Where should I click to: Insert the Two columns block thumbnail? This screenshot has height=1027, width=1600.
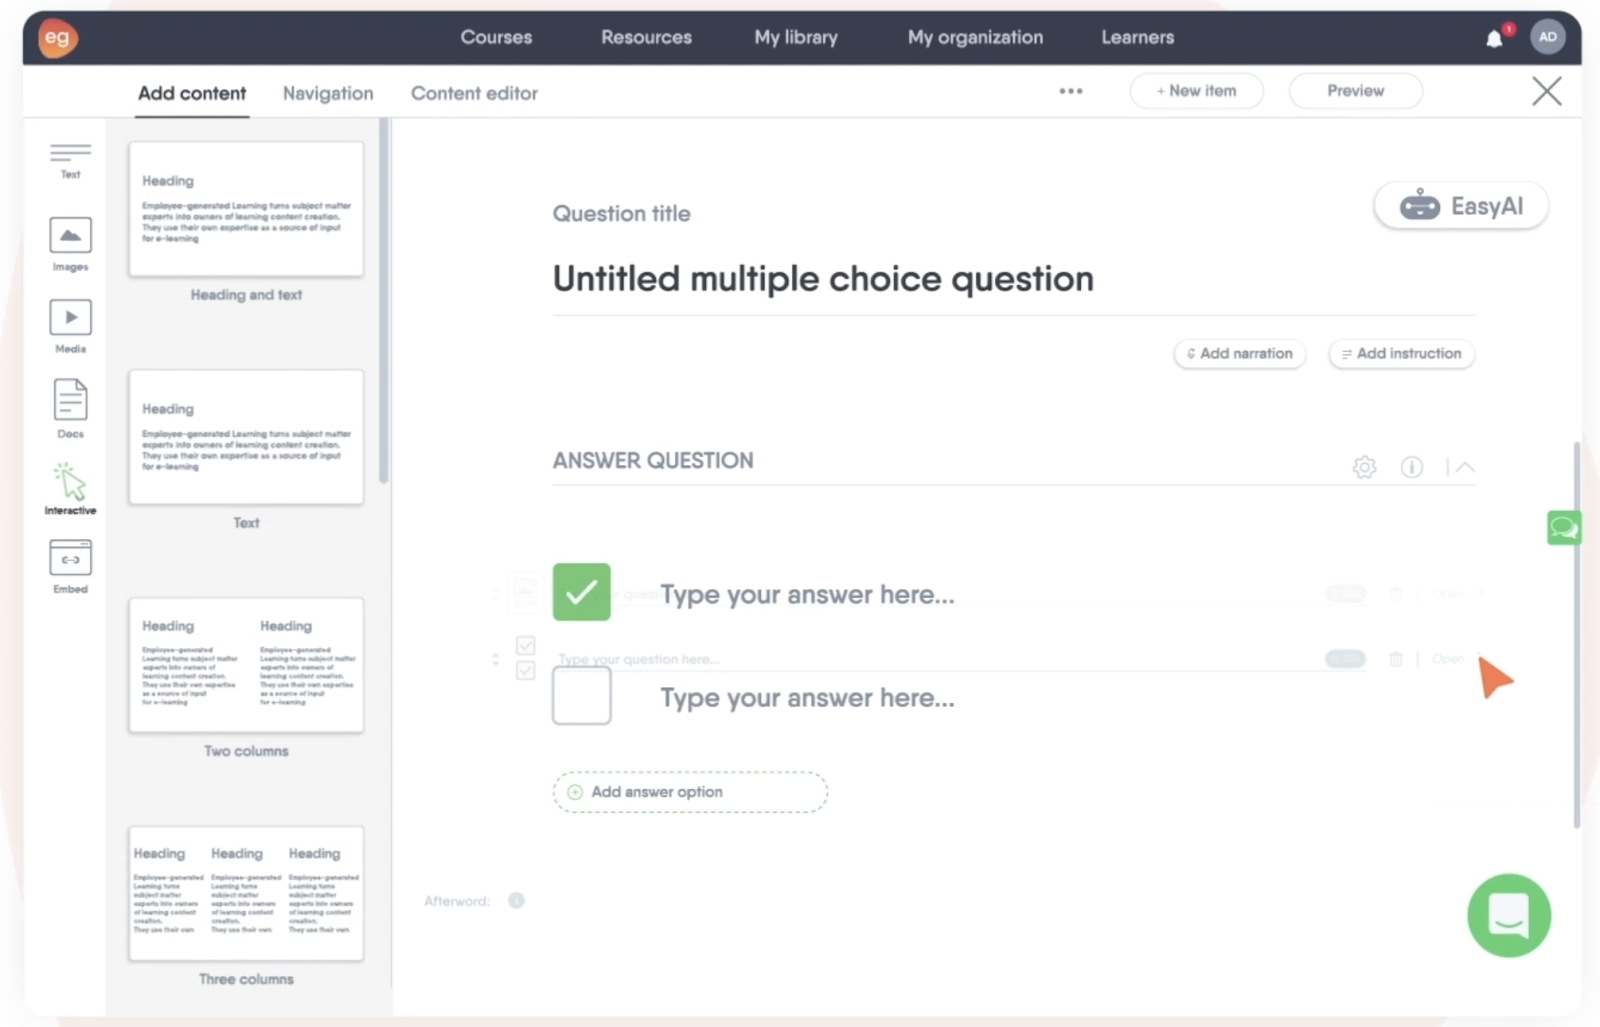click(x=246, y=665)
